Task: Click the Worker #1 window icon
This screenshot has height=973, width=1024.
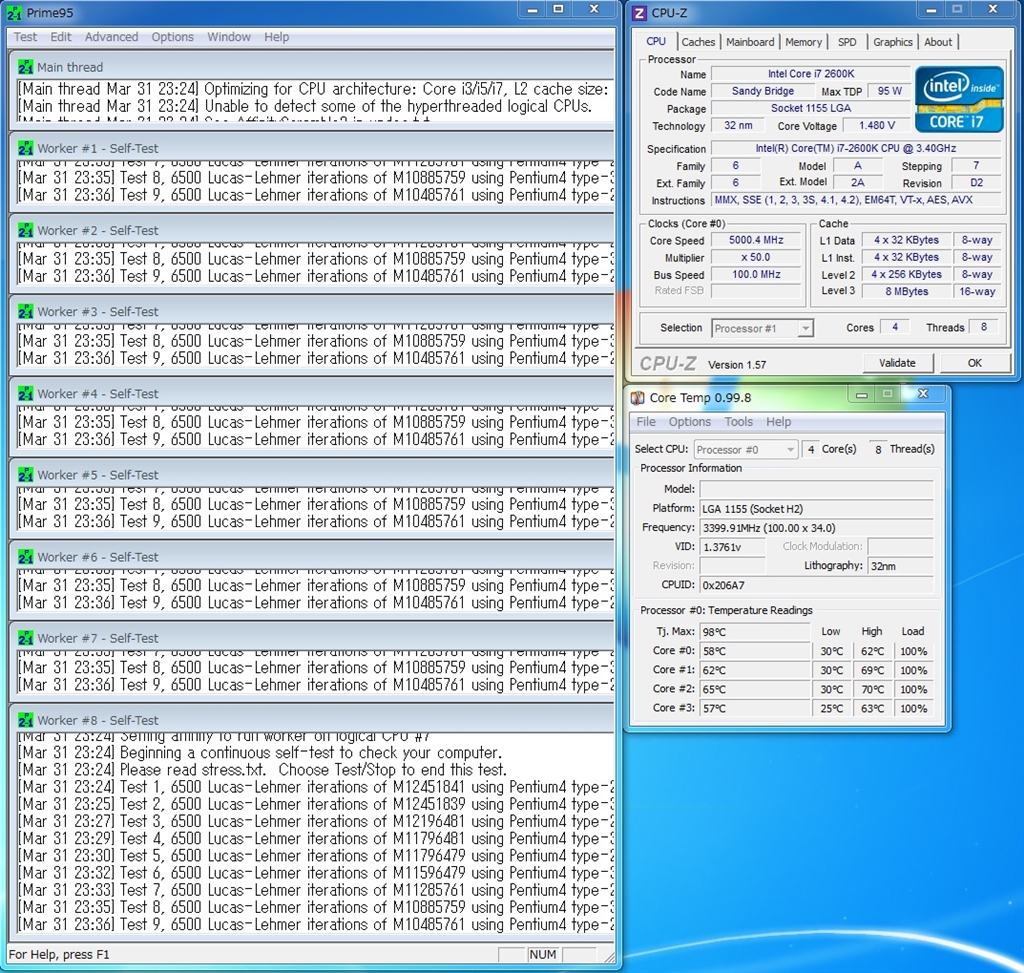Action: tap(25, 148)
